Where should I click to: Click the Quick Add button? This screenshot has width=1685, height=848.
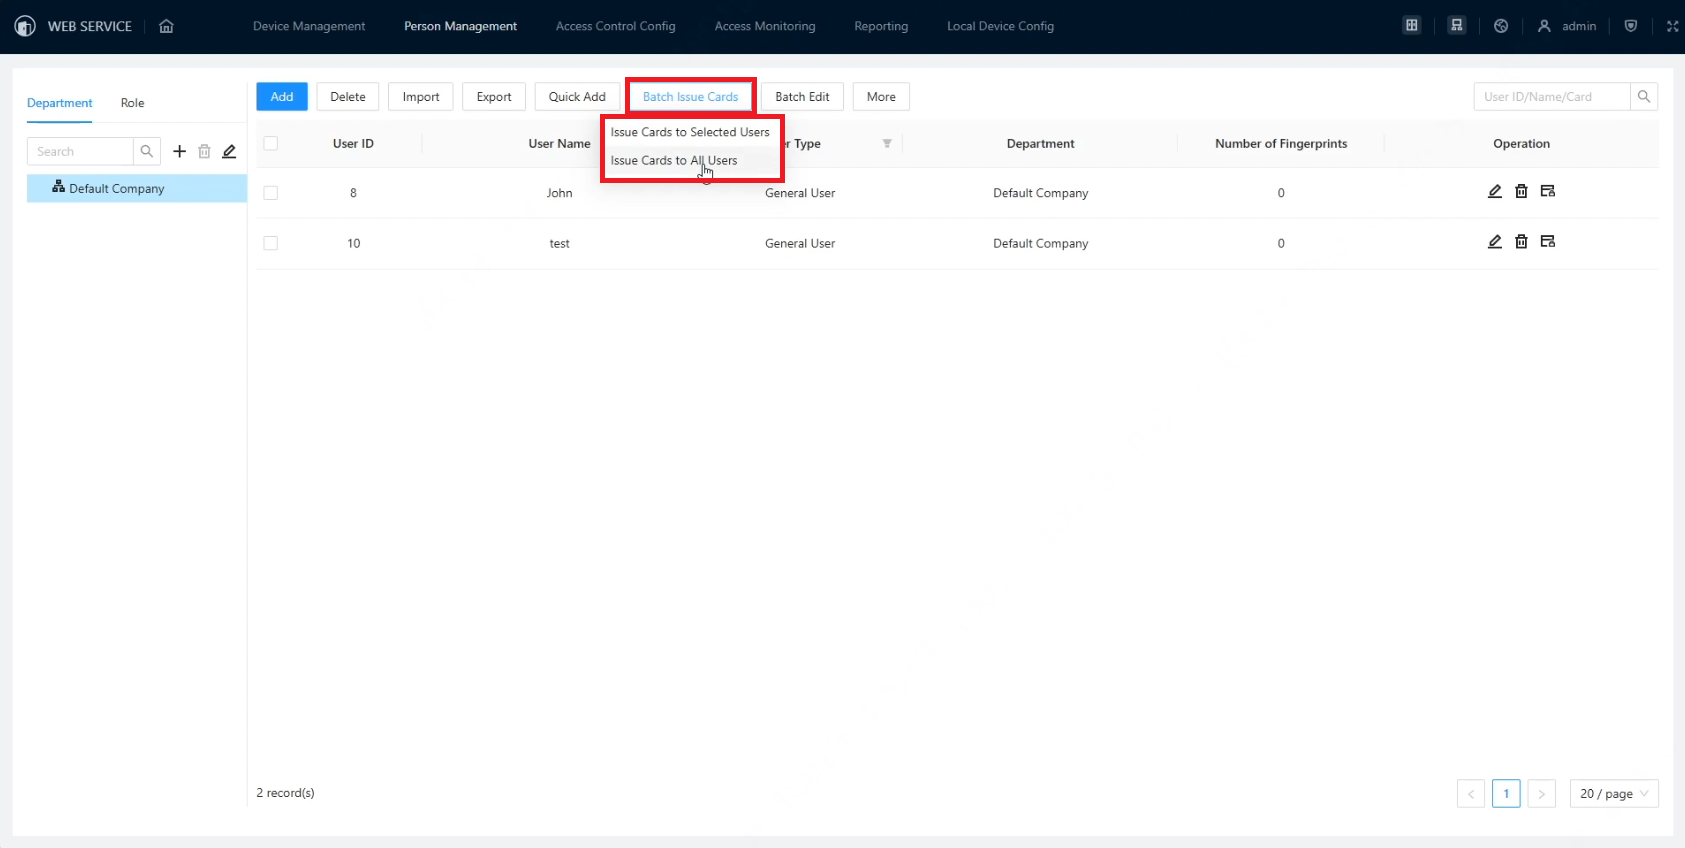(x=577, y=96)
